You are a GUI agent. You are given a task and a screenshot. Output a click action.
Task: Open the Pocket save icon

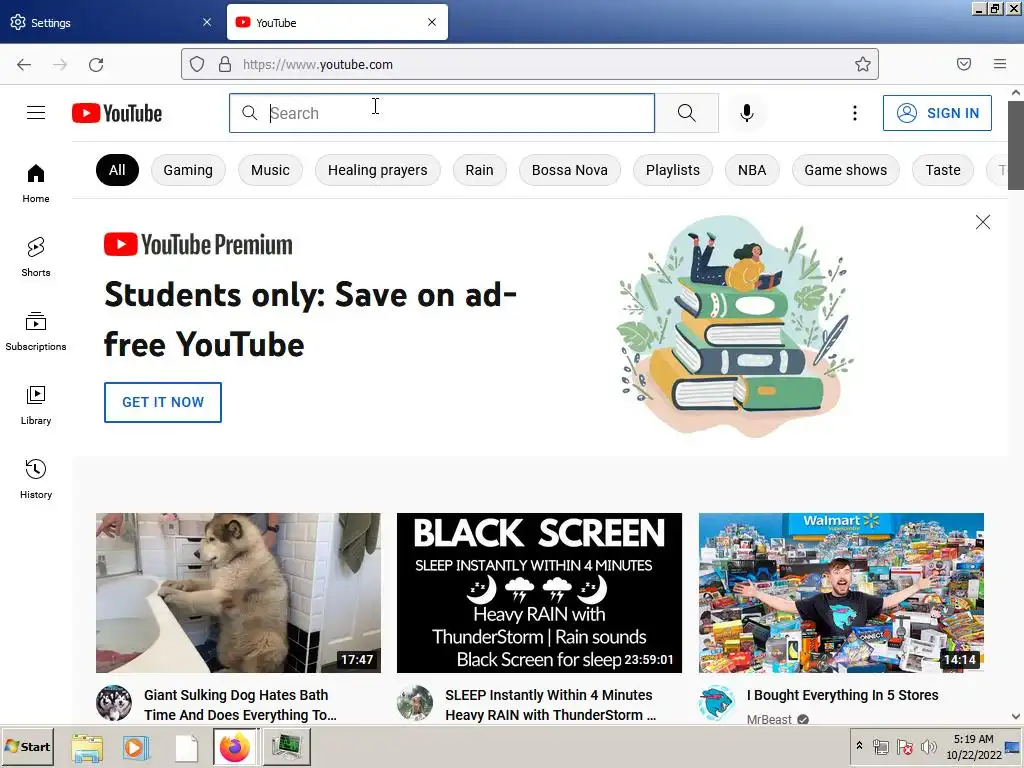(x=963, y=64)
